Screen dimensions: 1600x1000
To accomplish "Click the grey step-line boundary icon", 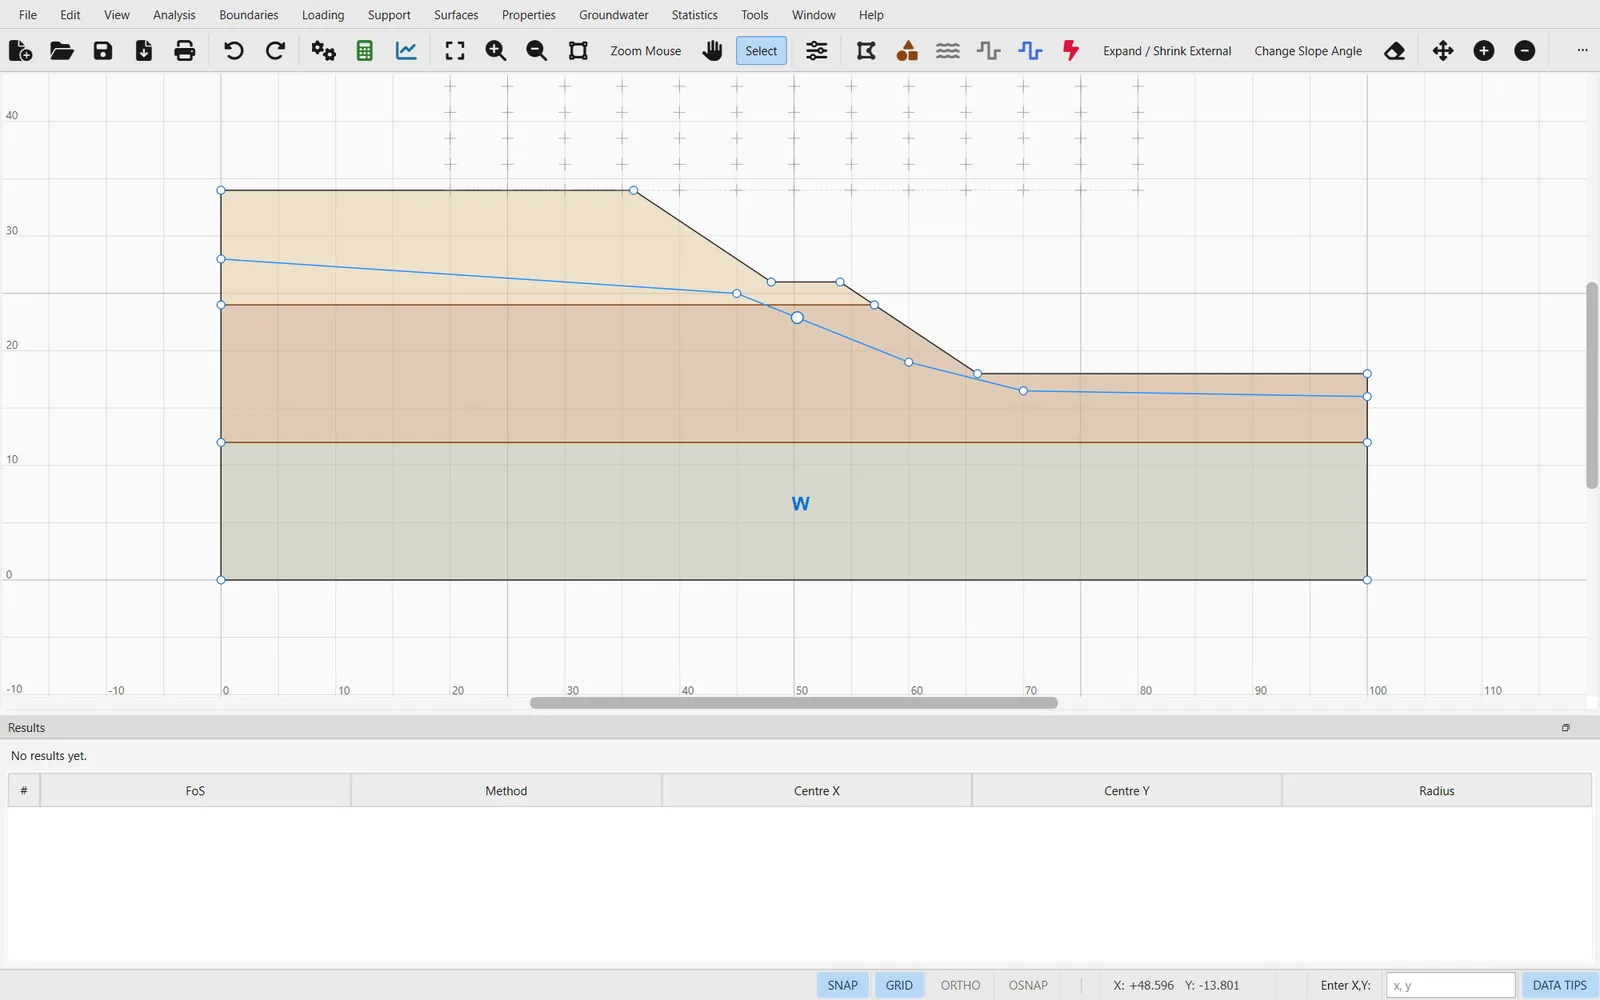I will click(x=989, y=51).
